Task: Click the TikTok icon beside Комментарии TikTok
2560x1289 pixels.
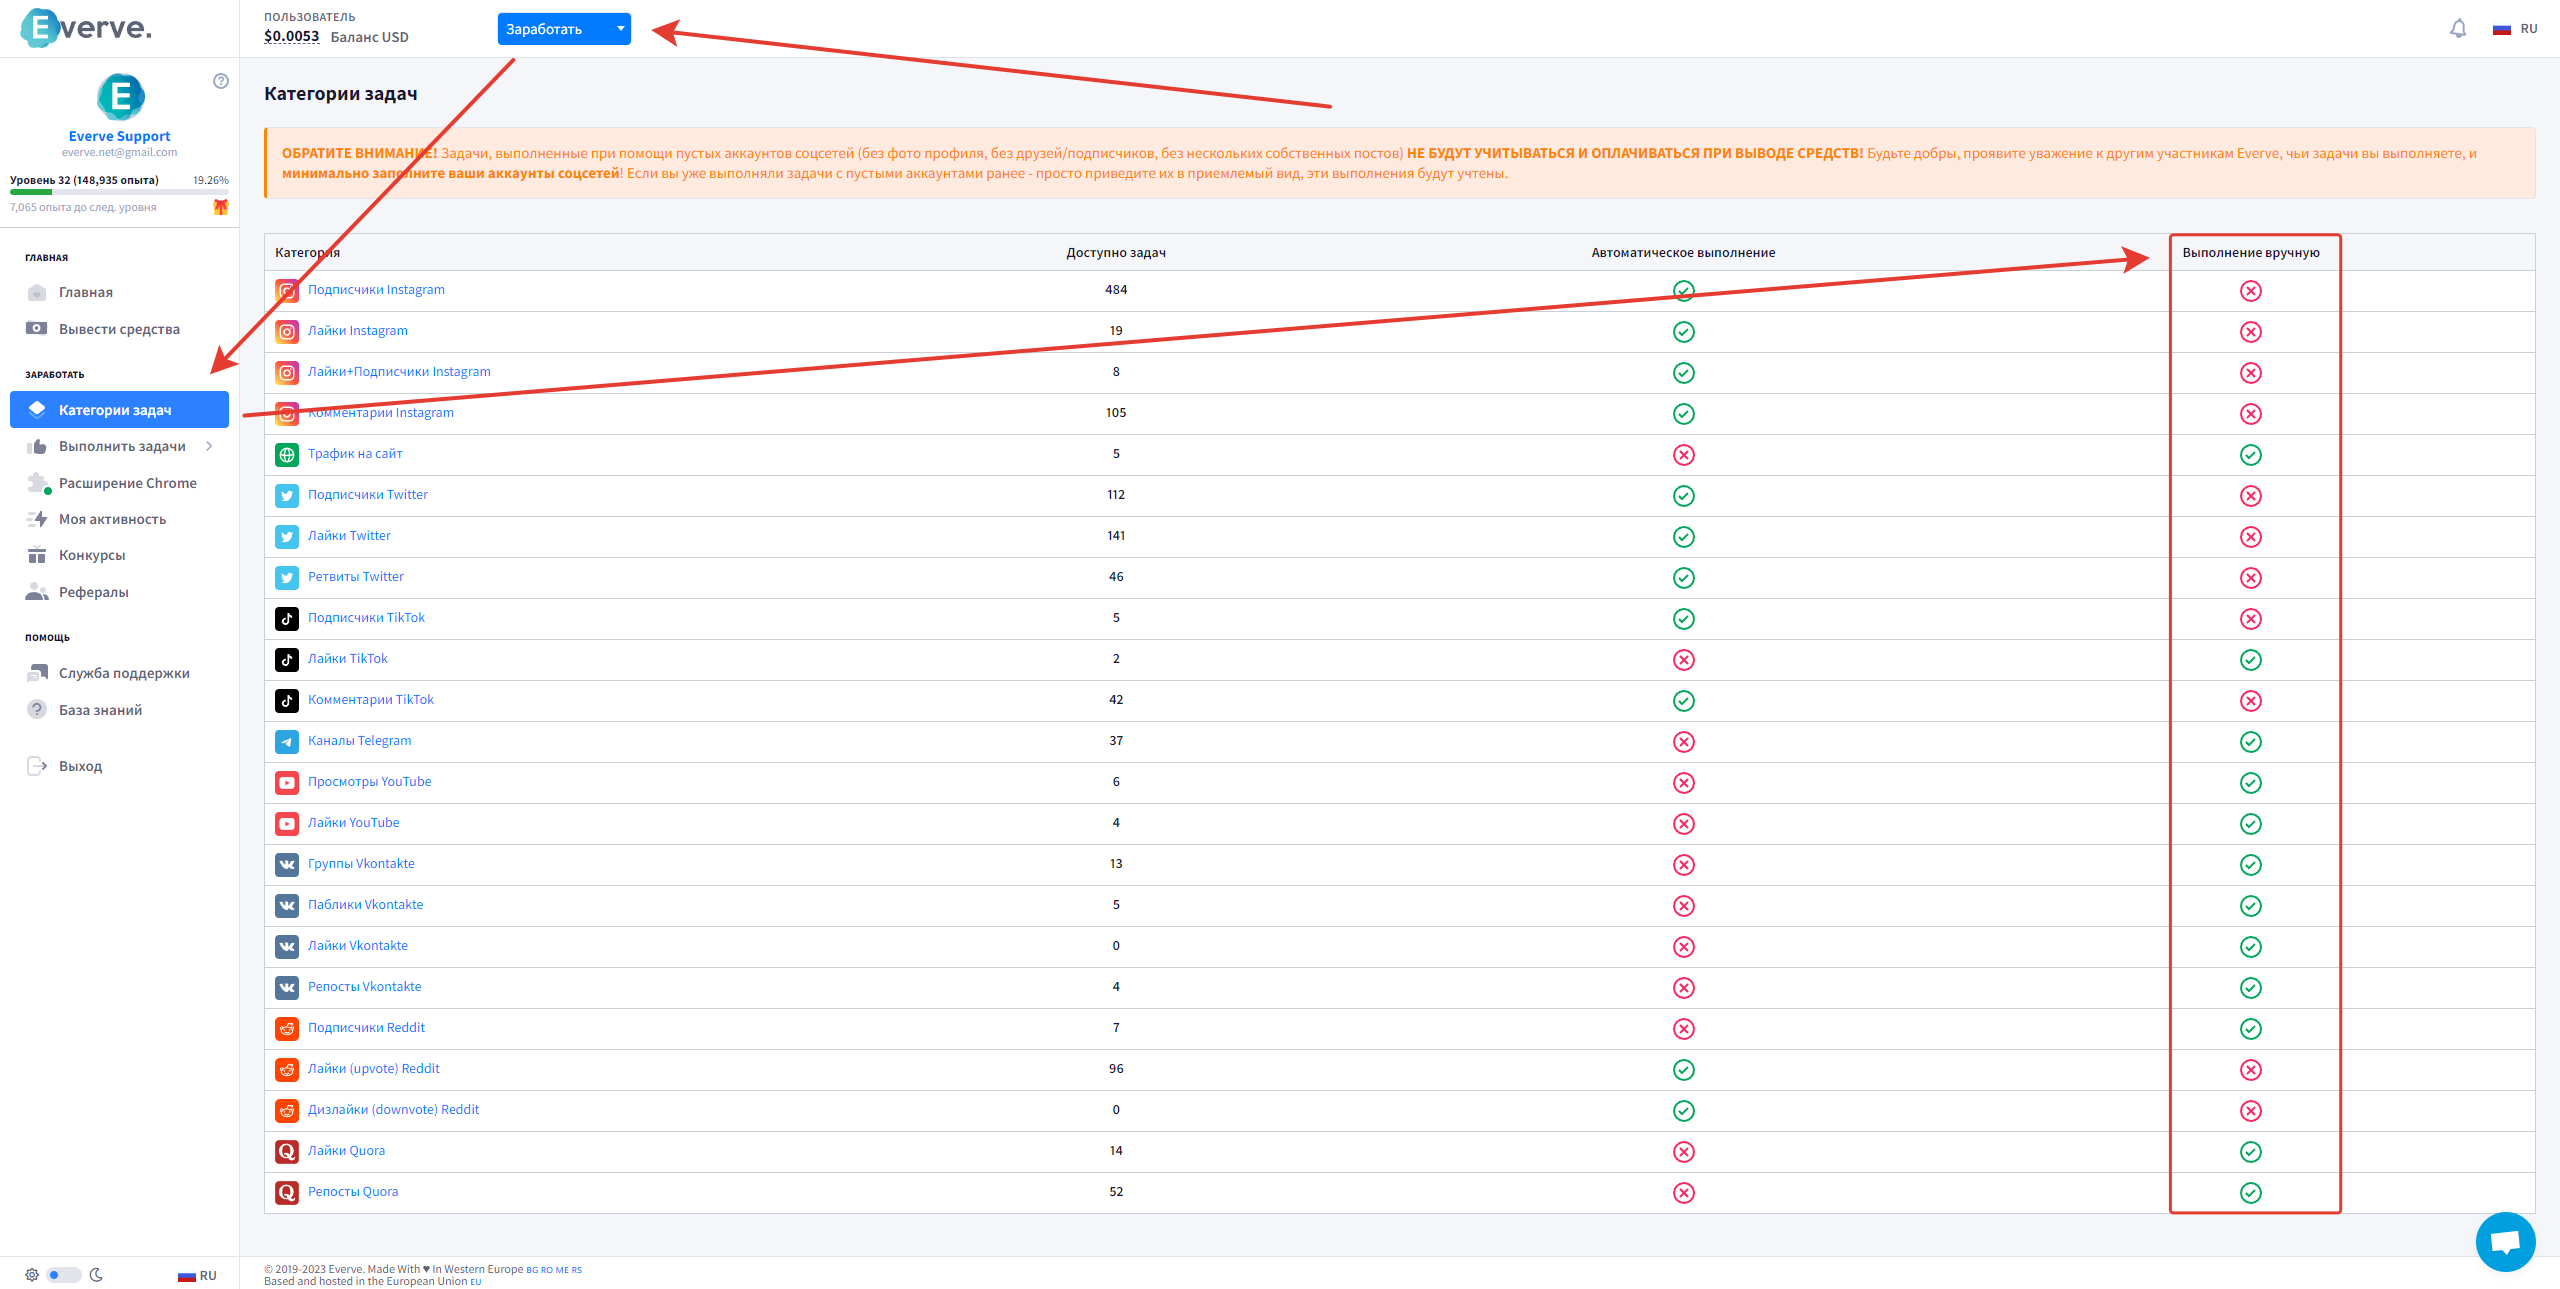Action: tap(287, 701)
